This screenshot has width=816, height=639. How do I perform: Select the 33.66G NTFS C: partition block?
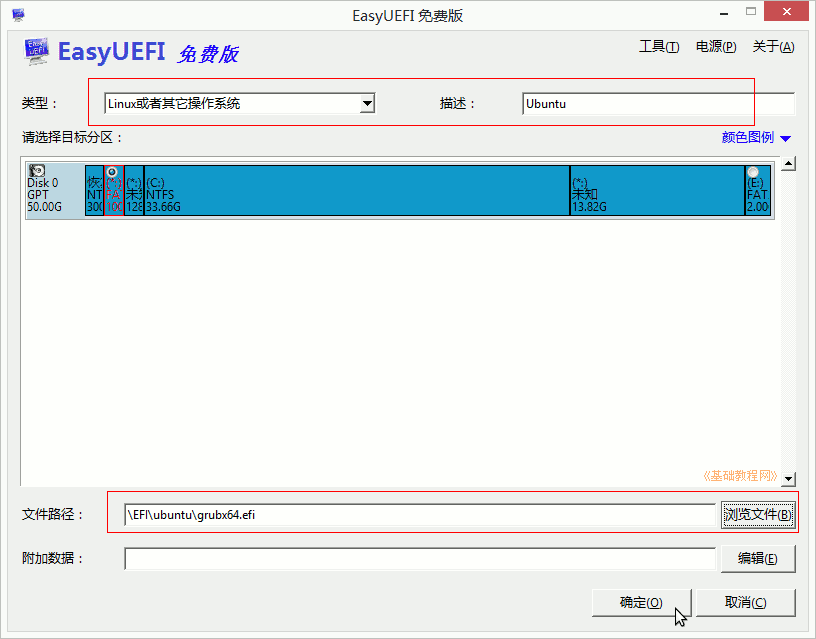pyautogui.click(x=356, y=190)
